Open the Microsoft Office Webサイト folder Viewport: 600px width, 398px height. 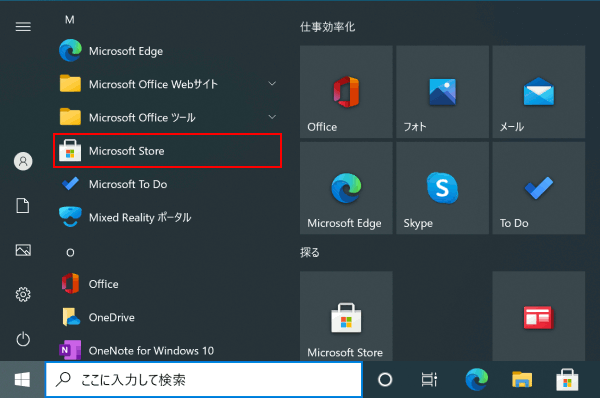pyautogui.click(x=167, y=84)
